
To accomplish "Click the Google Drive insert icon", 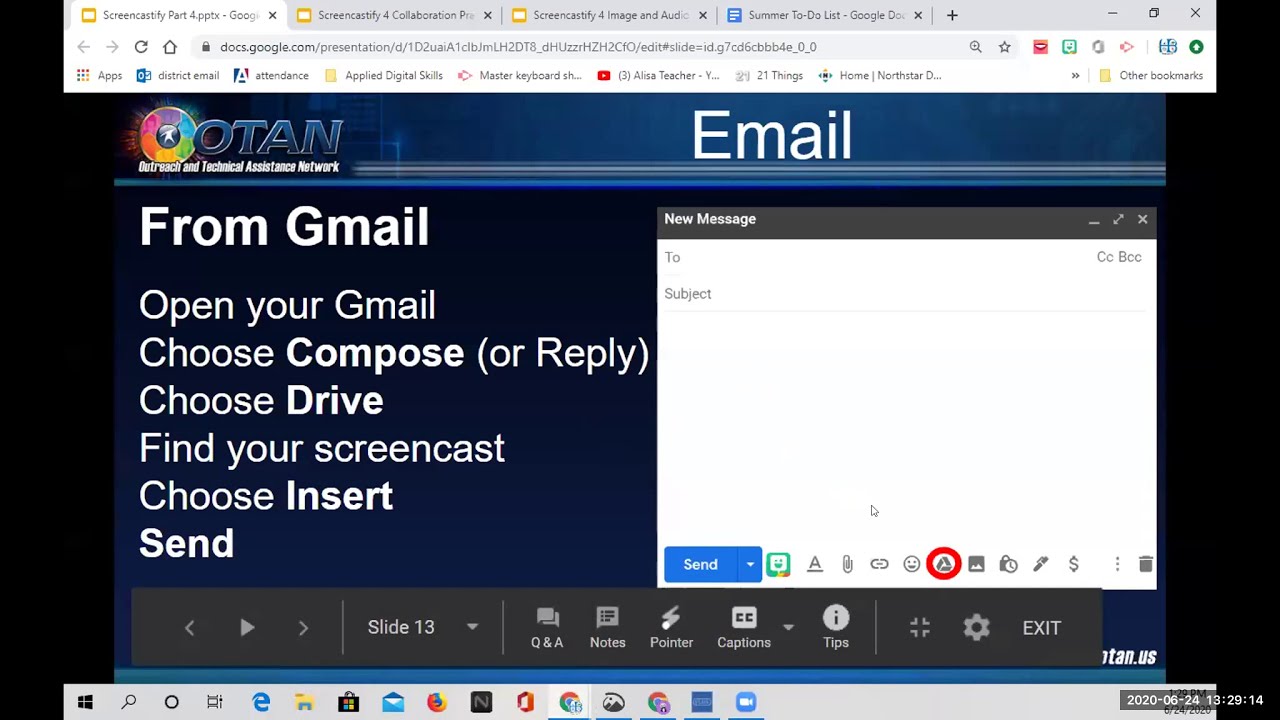I will (943, 564).
